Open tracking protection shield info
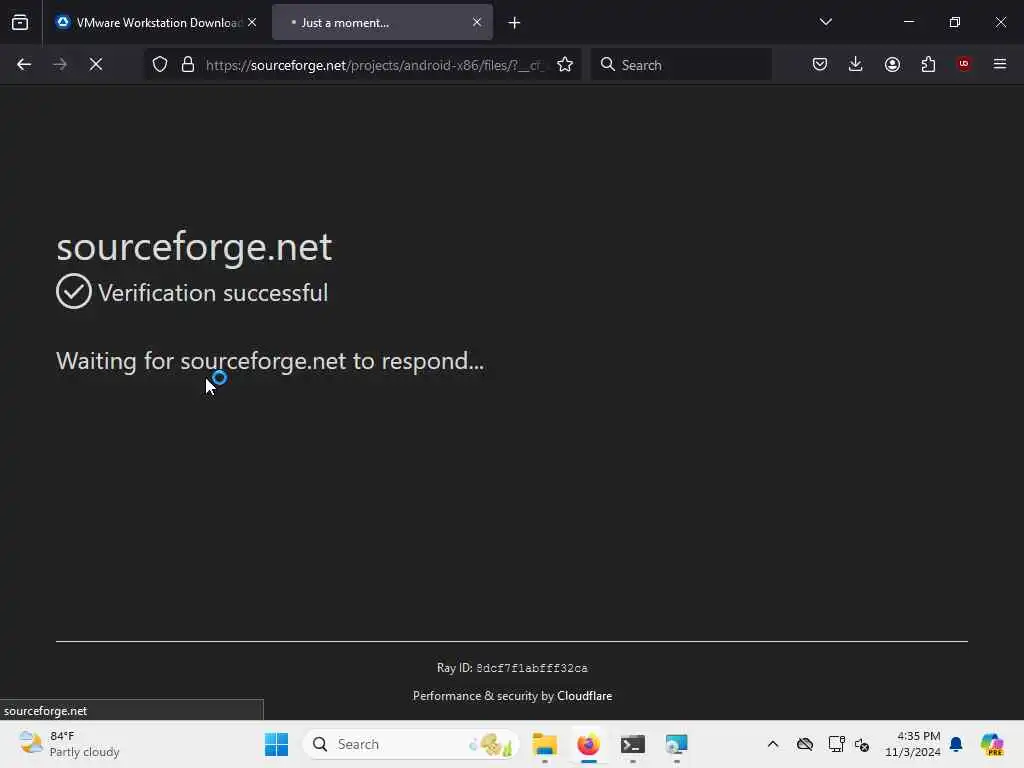1024x768 pixels. click(160, 65)
